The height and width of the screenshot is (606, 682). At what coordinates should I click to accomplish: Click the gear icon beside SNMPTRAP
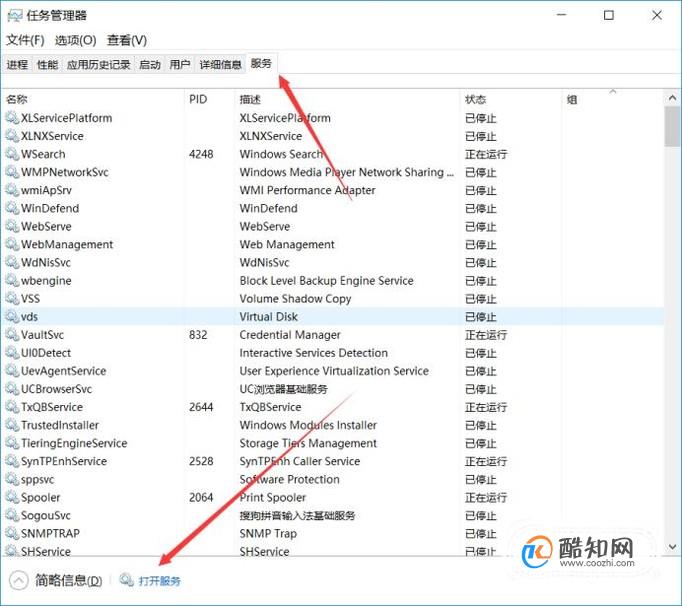[12, 533]
